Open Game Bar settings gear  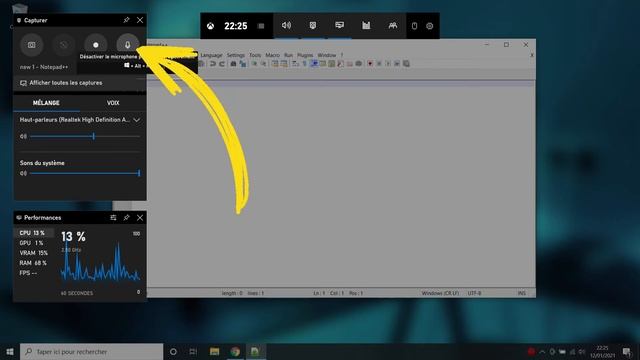(x=429, y=26)
